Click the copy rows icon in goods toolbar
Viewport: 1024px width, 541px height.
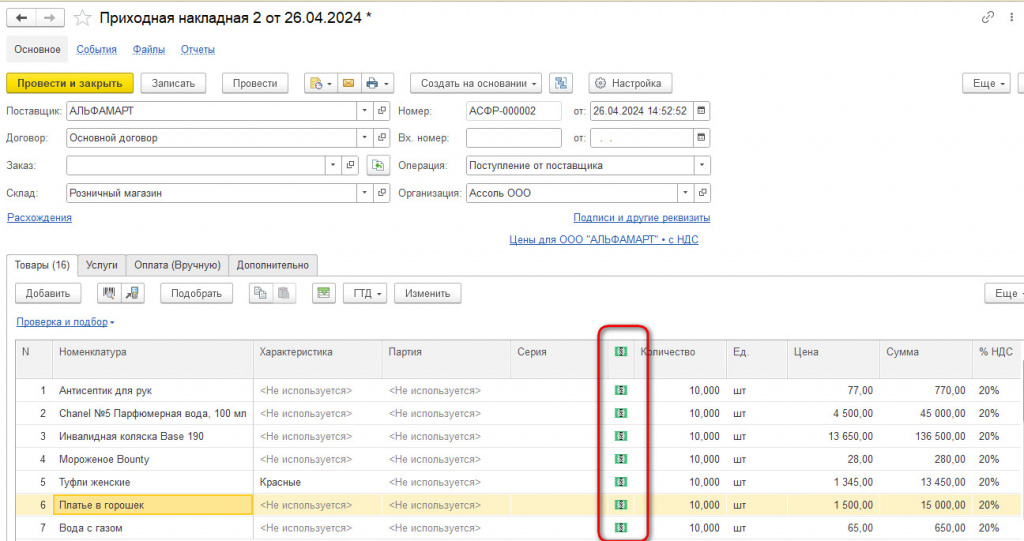pos(261,293)
